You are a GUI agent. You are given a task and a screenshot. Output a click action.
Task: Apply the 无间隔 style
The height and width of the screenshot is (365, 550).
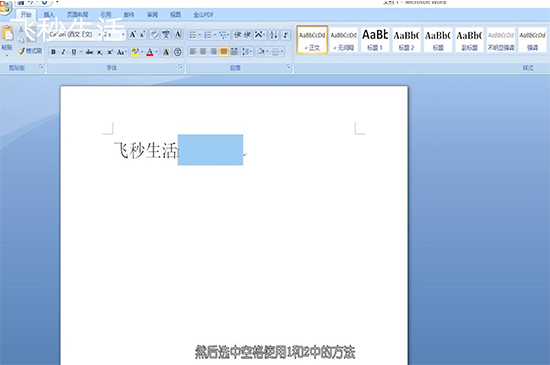coord(343,40)
